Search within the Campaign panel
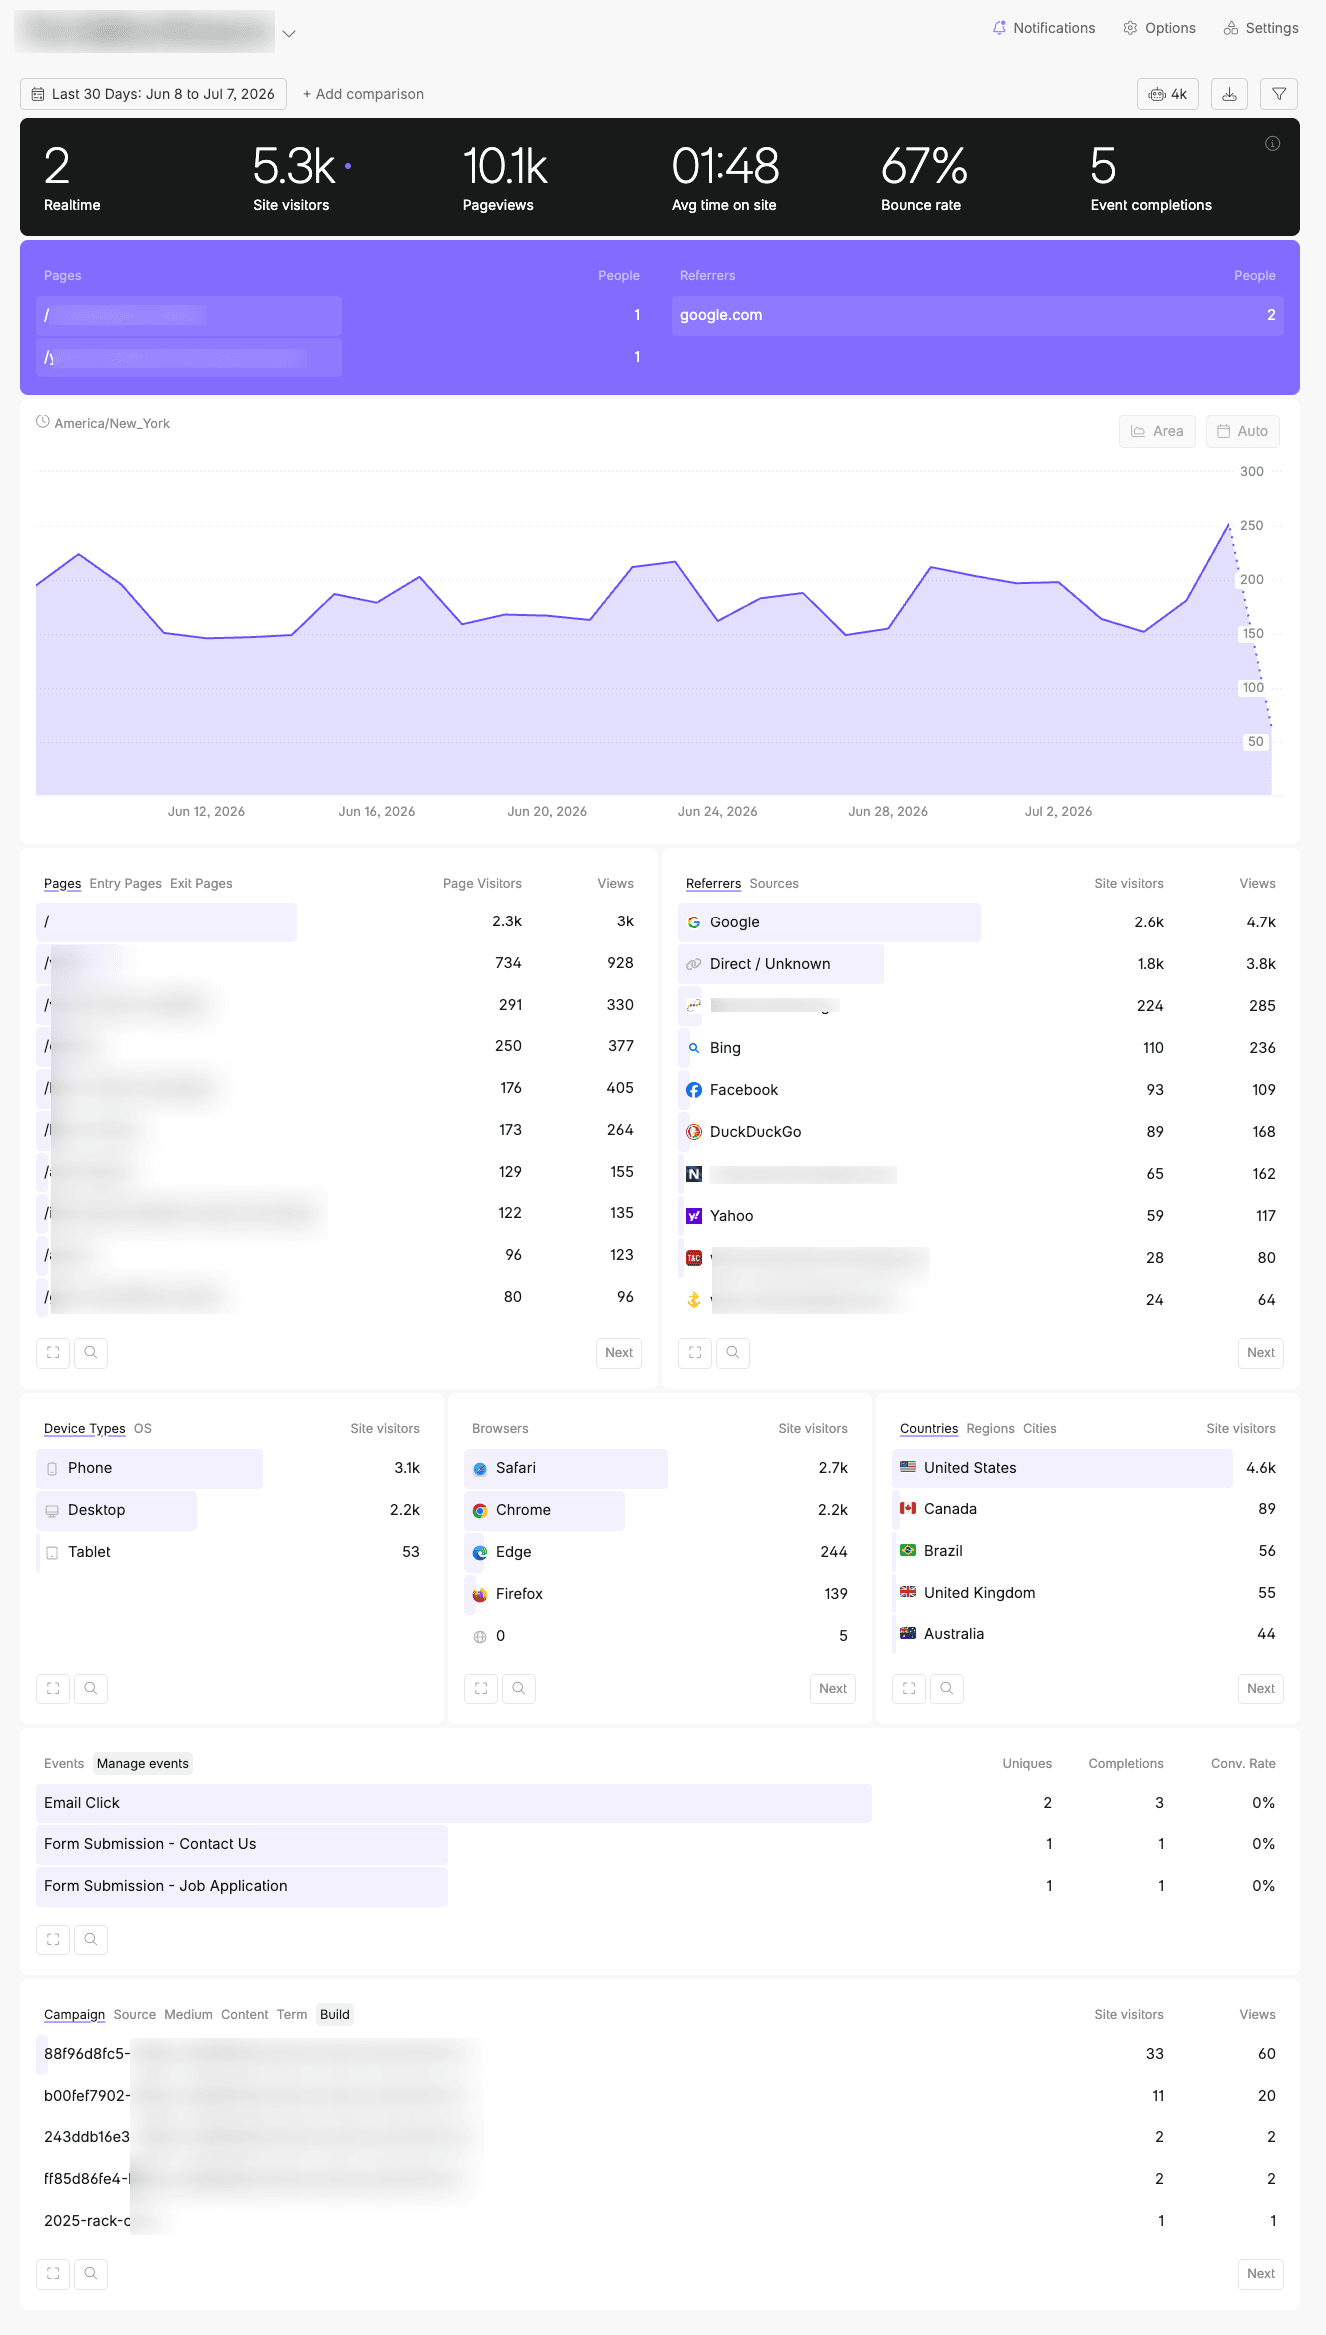The height and width of the screenshot is (2335, 1326). point(91,2273)
